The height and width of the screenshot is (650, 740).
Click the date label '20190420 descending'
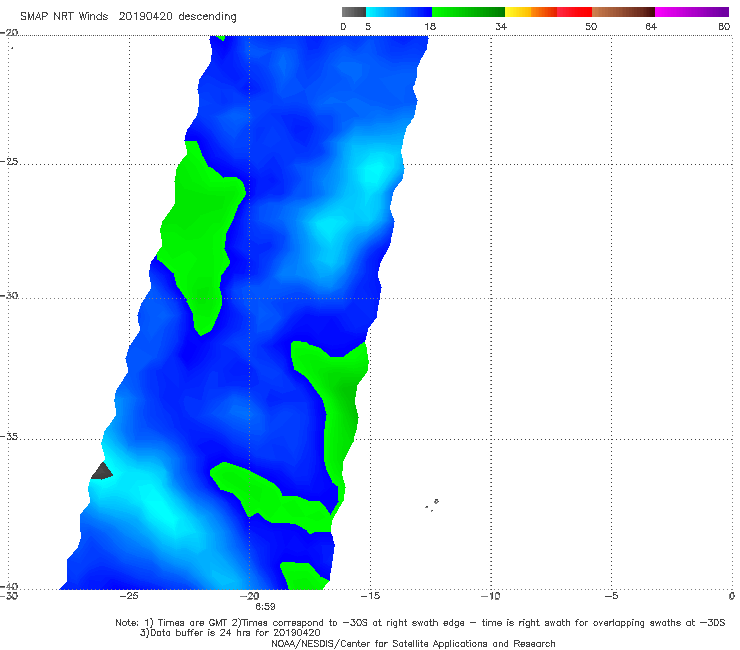click(177, 17)
